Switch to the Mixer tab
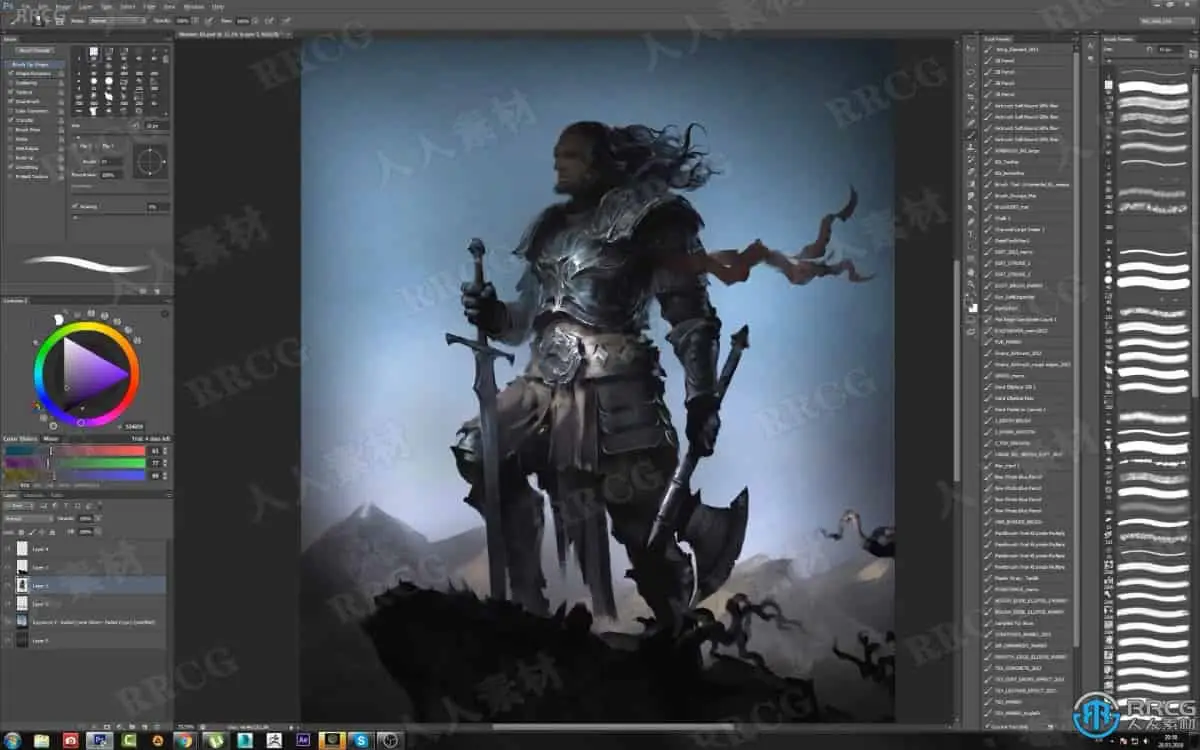The image size is (1200, 750). tap(50, 438)
